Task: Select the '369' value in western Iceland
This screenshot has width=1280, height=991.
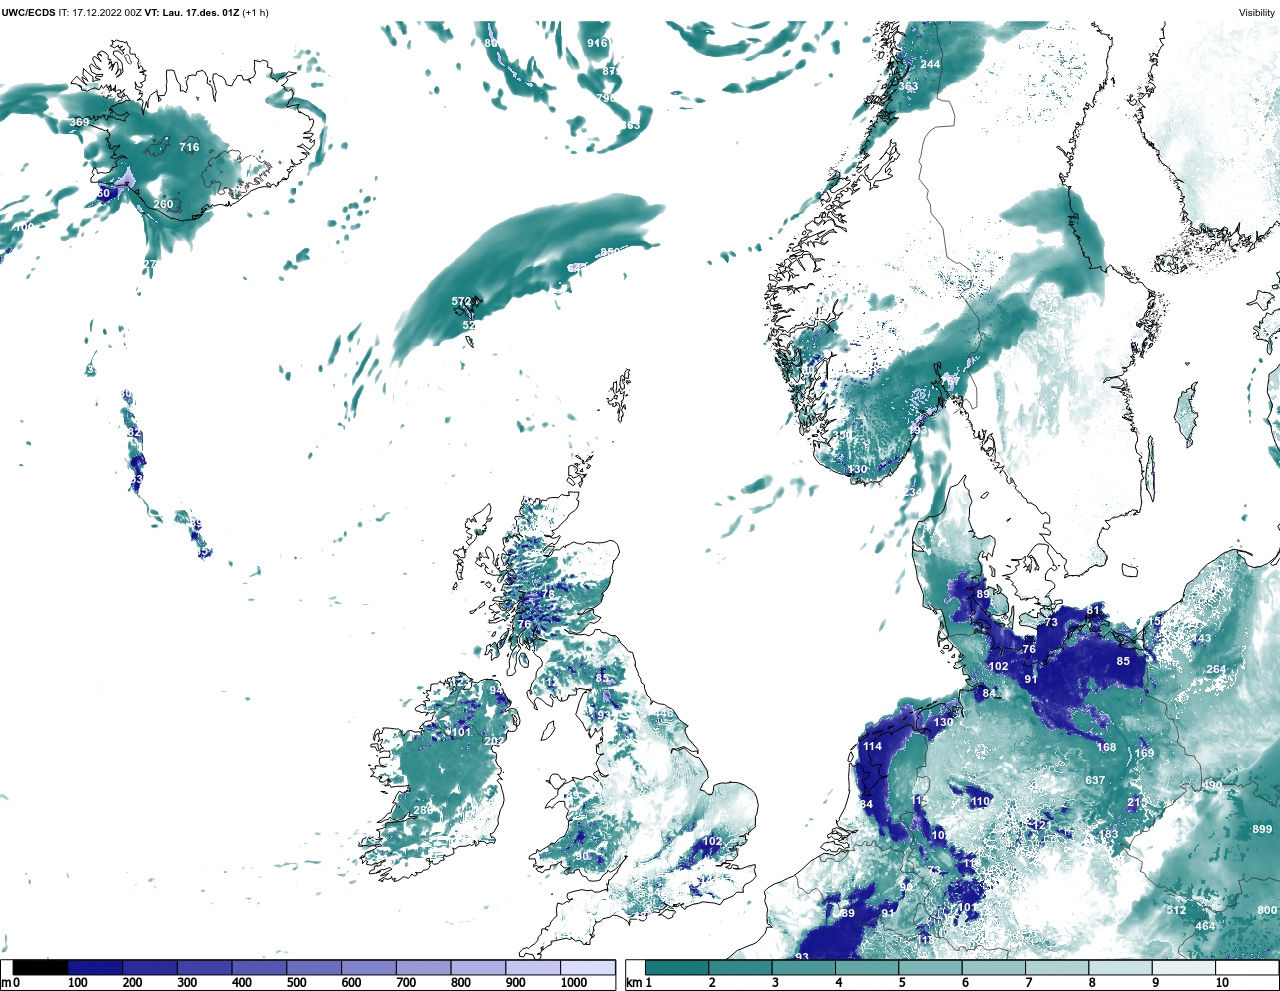Action: (79, 123)
